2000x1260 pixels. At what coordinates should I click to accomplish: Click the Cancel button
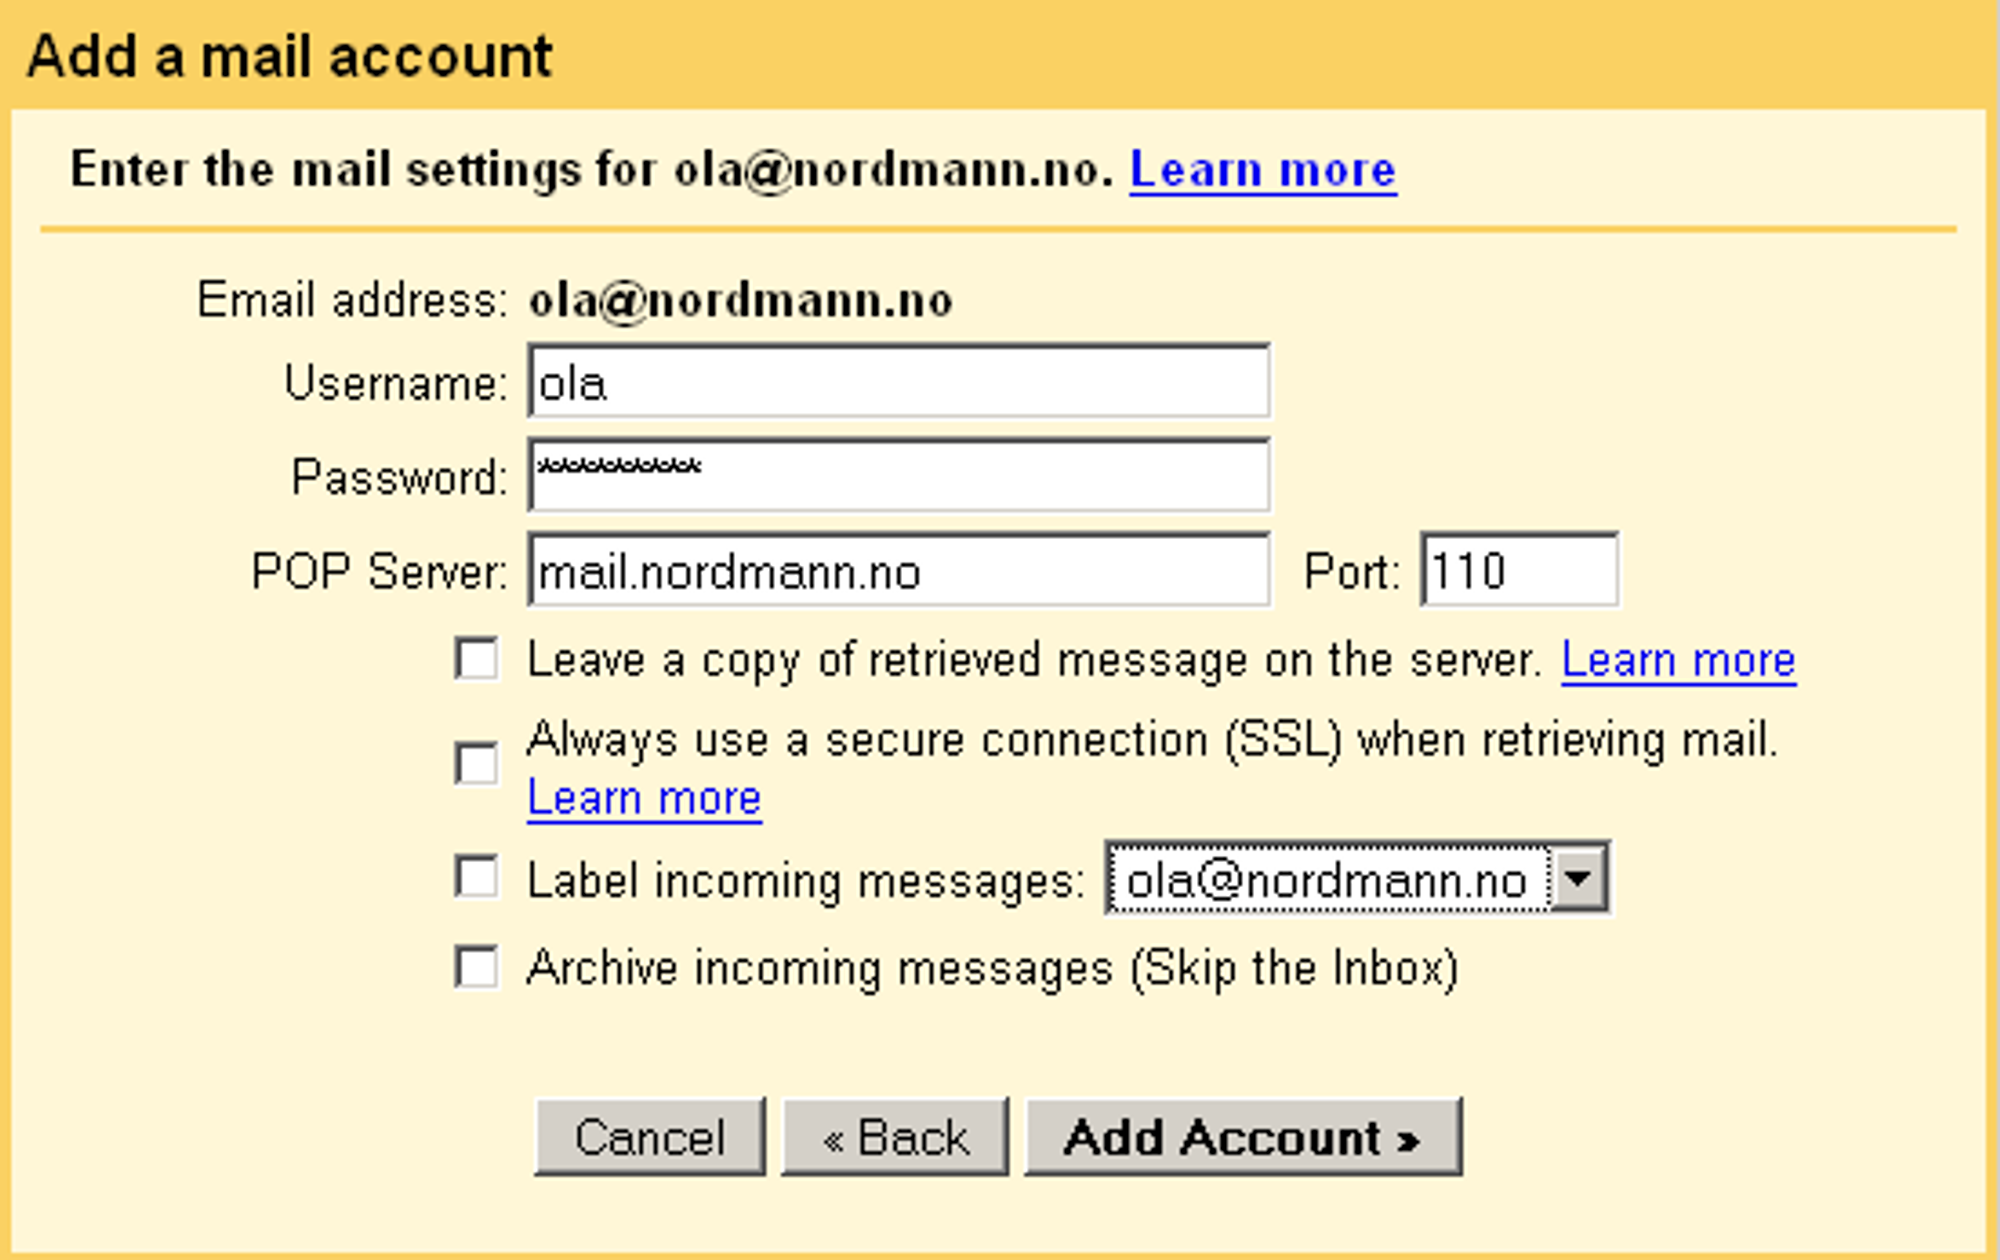[x=650, y=1137]
